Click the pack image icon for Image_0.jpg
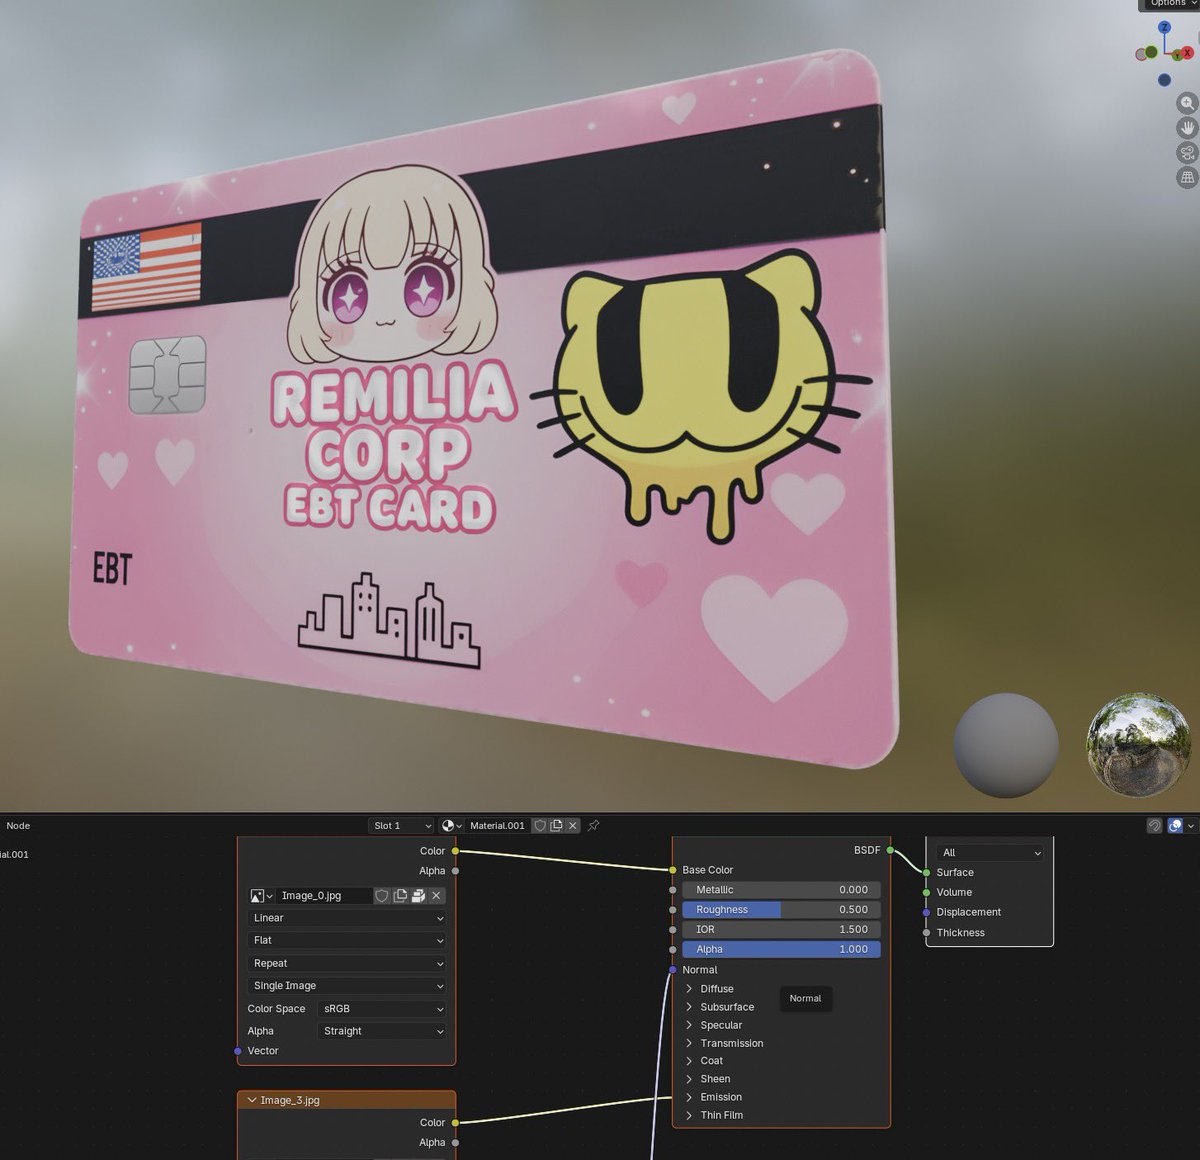The image size is (1200, 1160). coord(418,896)
